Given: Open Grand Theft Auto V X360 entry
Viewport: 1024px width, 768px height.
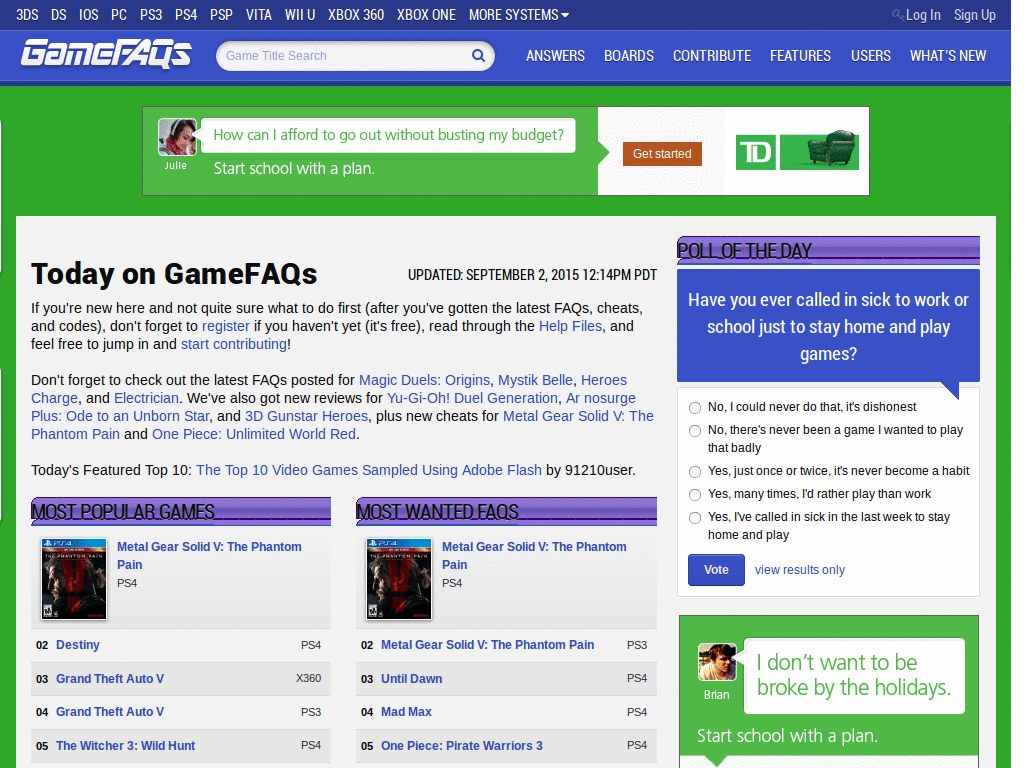Looking at the screenshot, I should point(110,679).
